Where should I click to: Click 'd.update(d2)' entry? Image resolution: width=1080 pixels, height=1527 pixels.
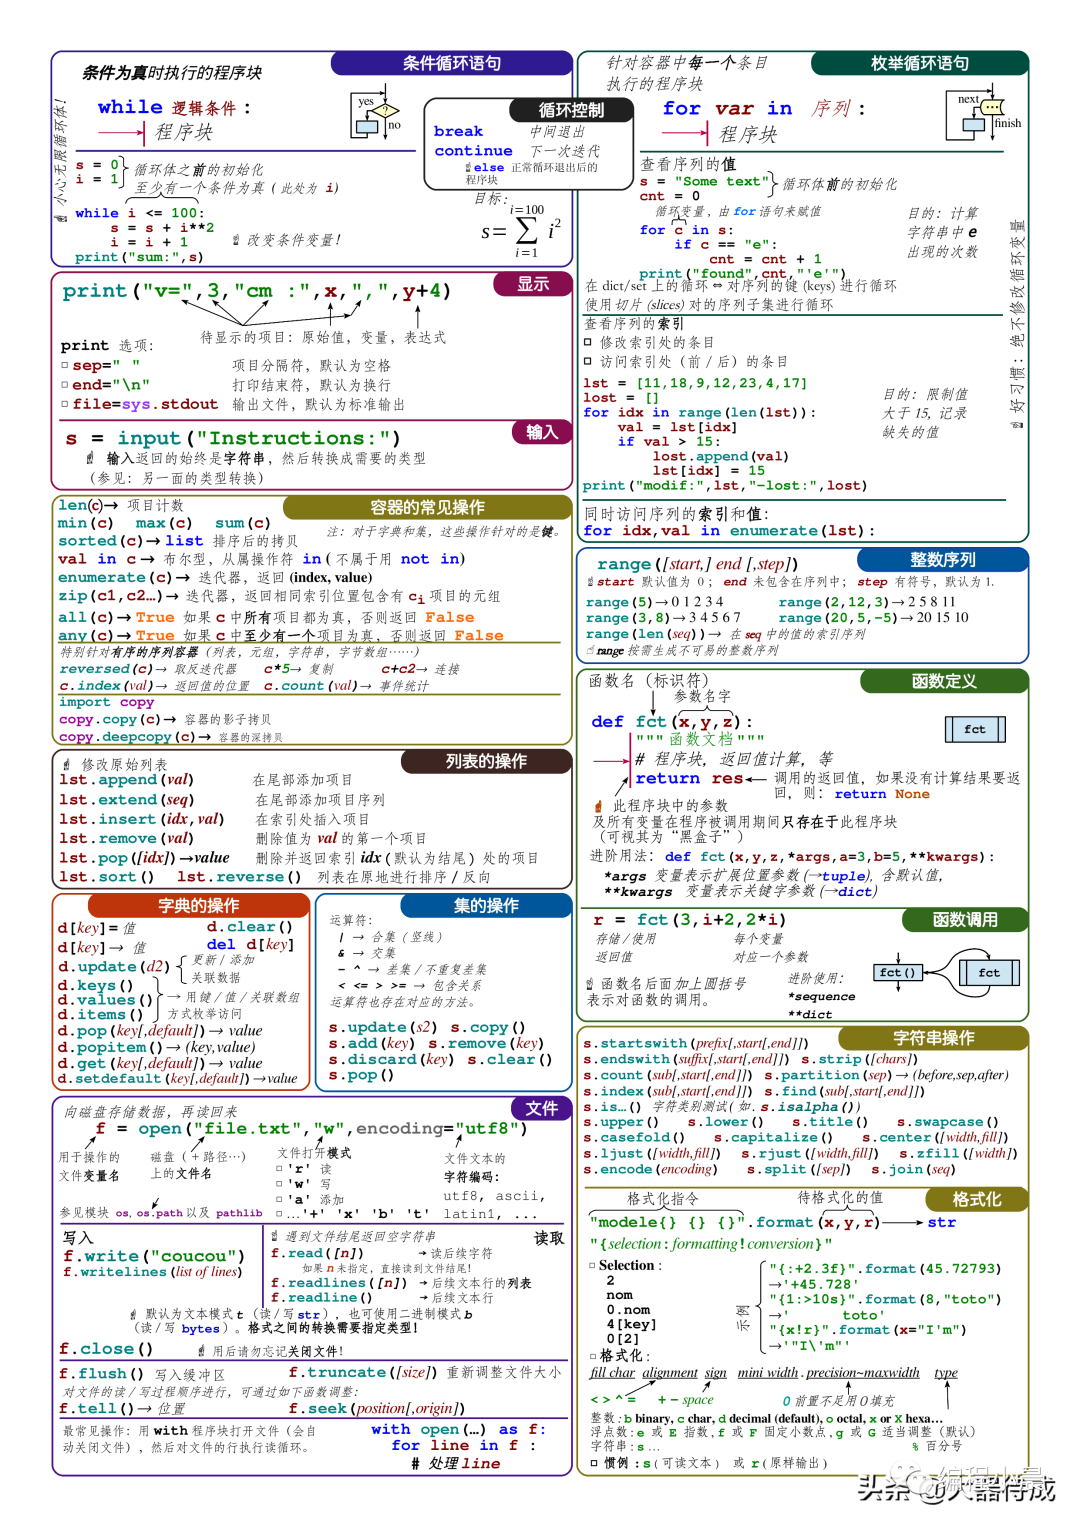[113, 967]
